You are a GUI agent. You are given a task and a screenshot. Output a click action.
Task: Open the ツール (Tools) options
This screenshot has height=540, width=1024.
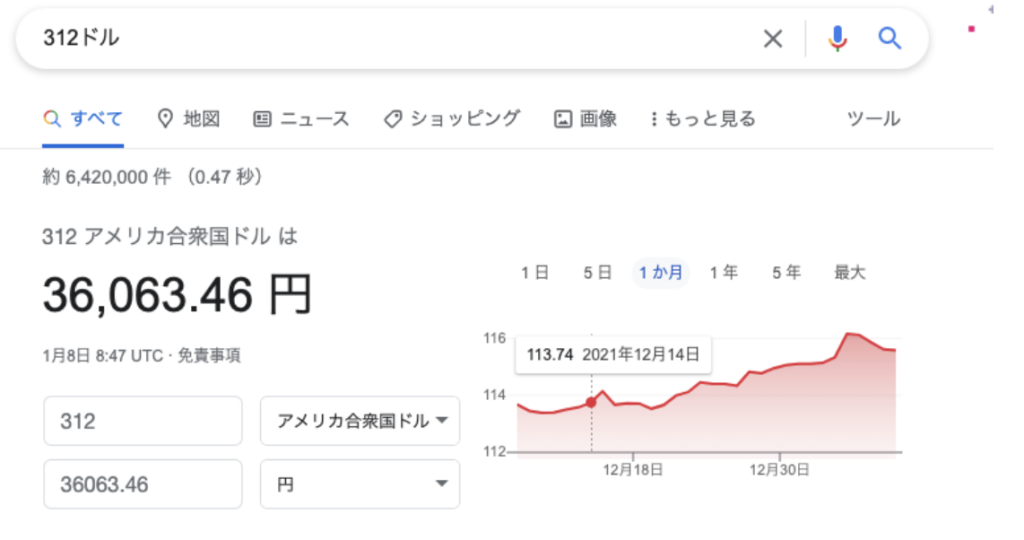(873, 119)
